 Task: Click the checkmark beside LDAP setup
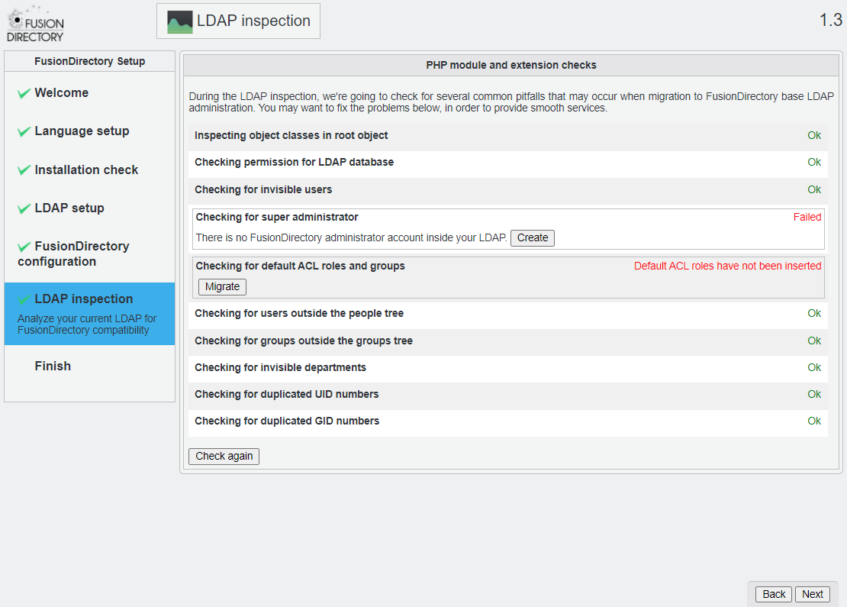tap(24, 208)
